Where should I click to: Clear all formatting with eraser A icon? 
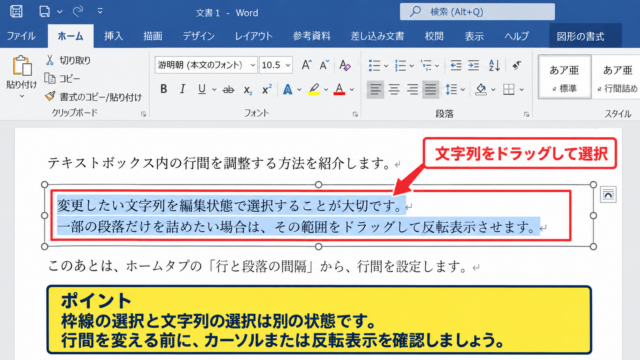(345, 65)
